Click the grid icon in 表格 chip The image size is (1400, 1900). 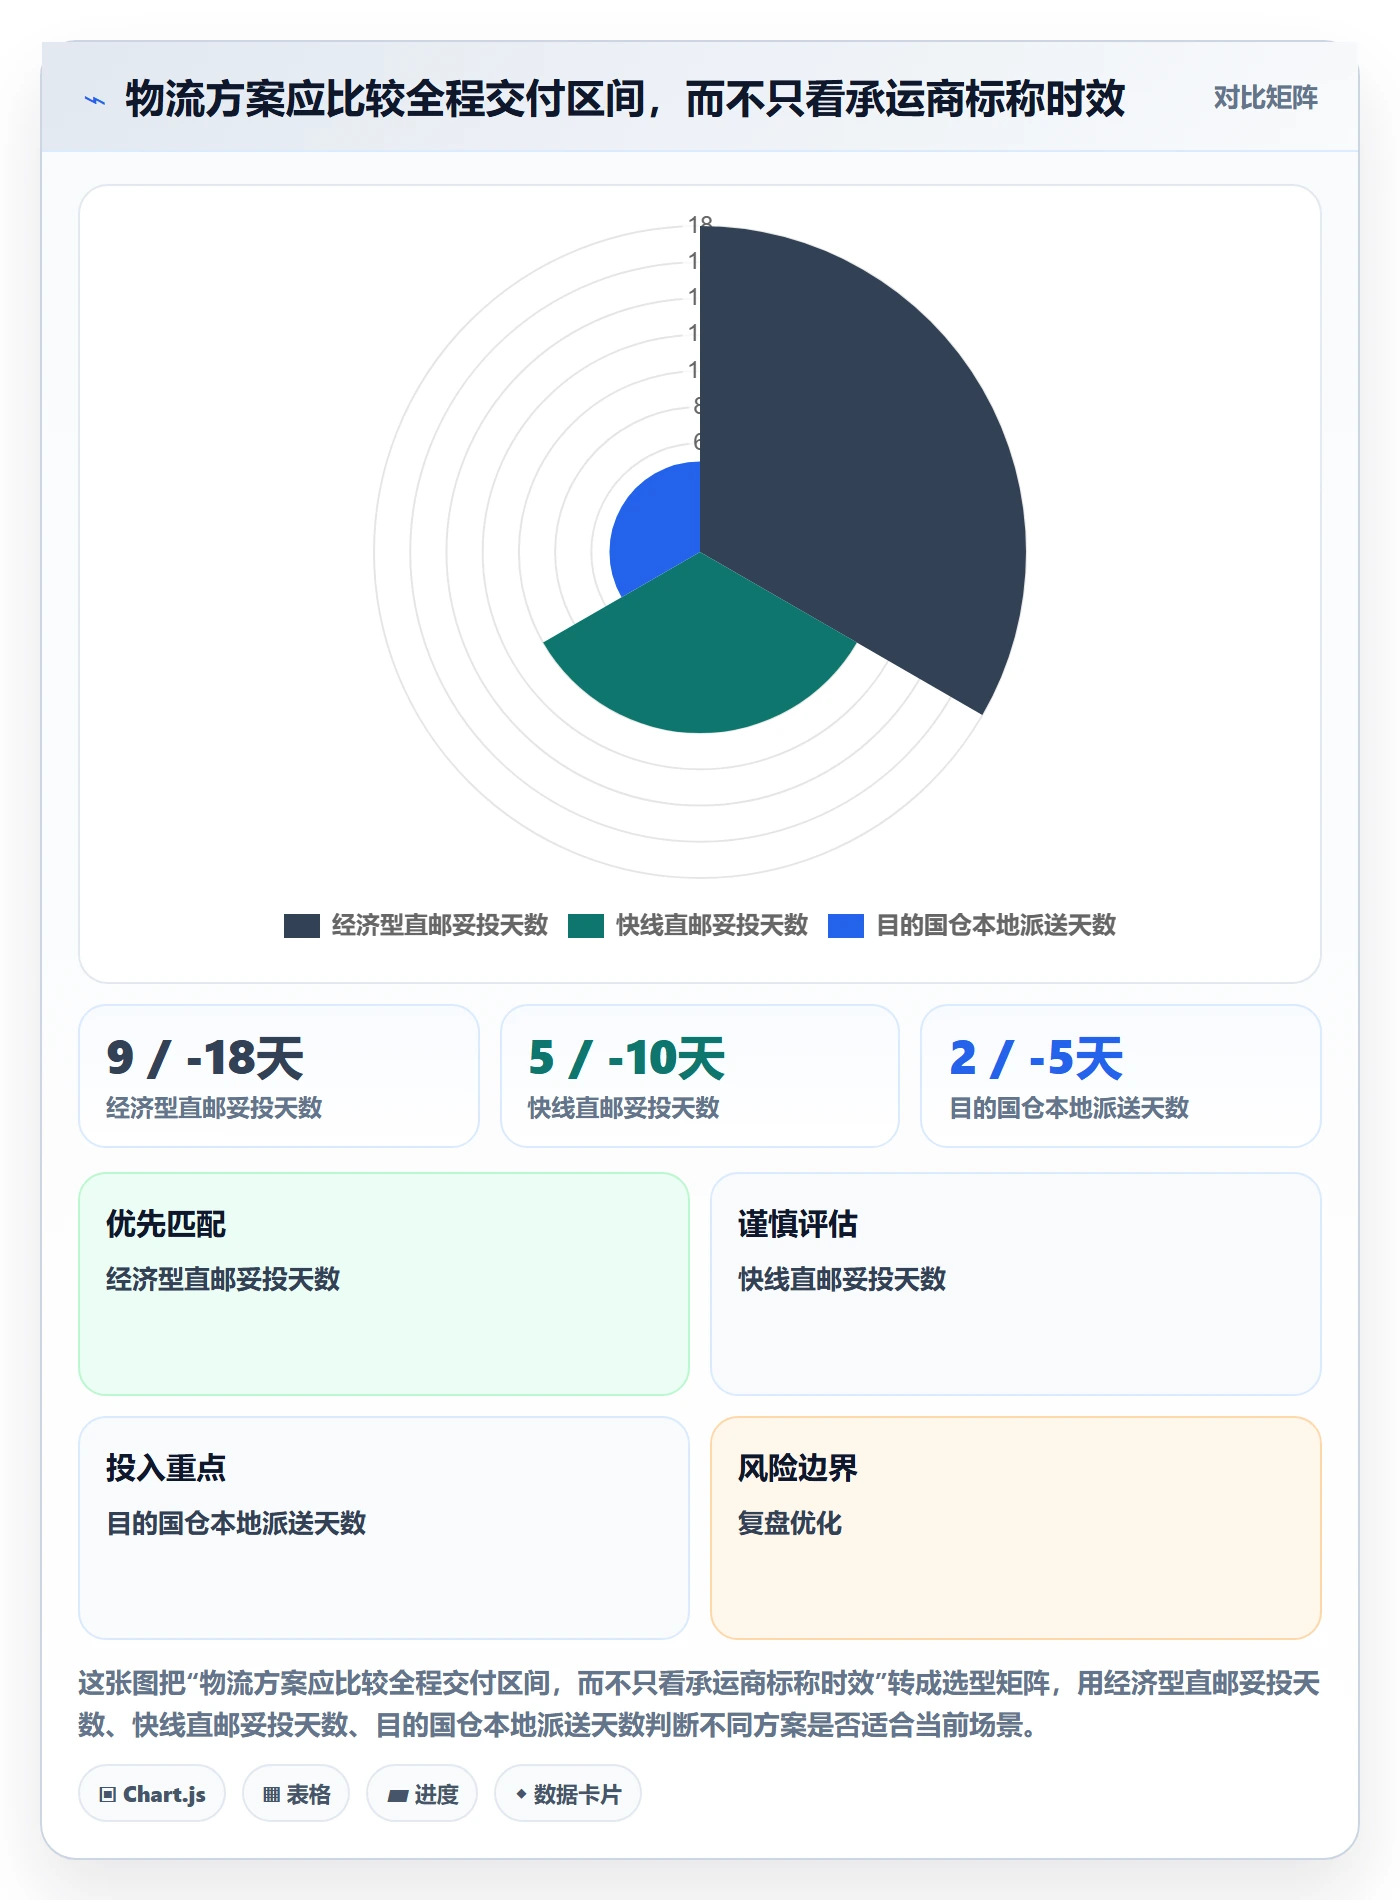click(x=271, y=1795)
